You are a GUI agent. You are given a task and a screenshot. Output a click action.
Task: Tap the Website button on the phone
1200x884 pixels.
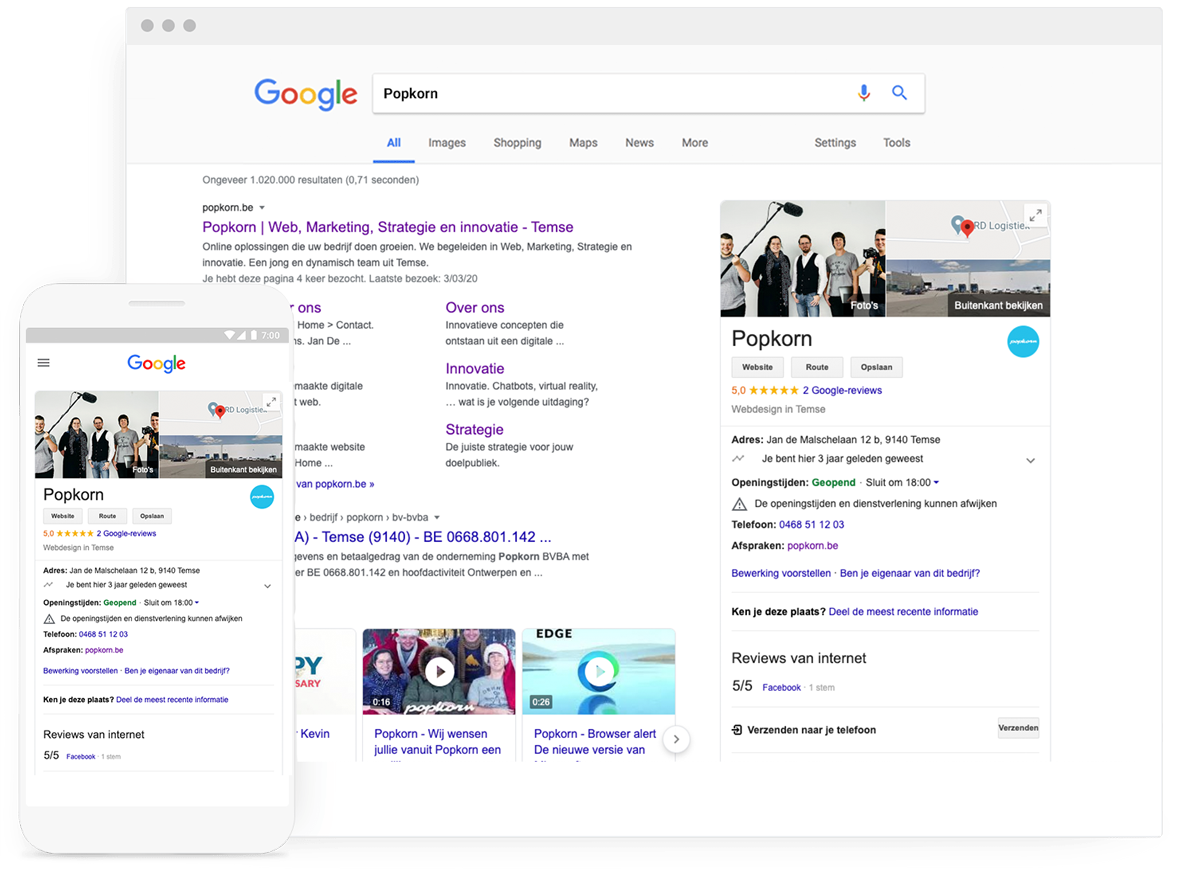click(63, 516)
